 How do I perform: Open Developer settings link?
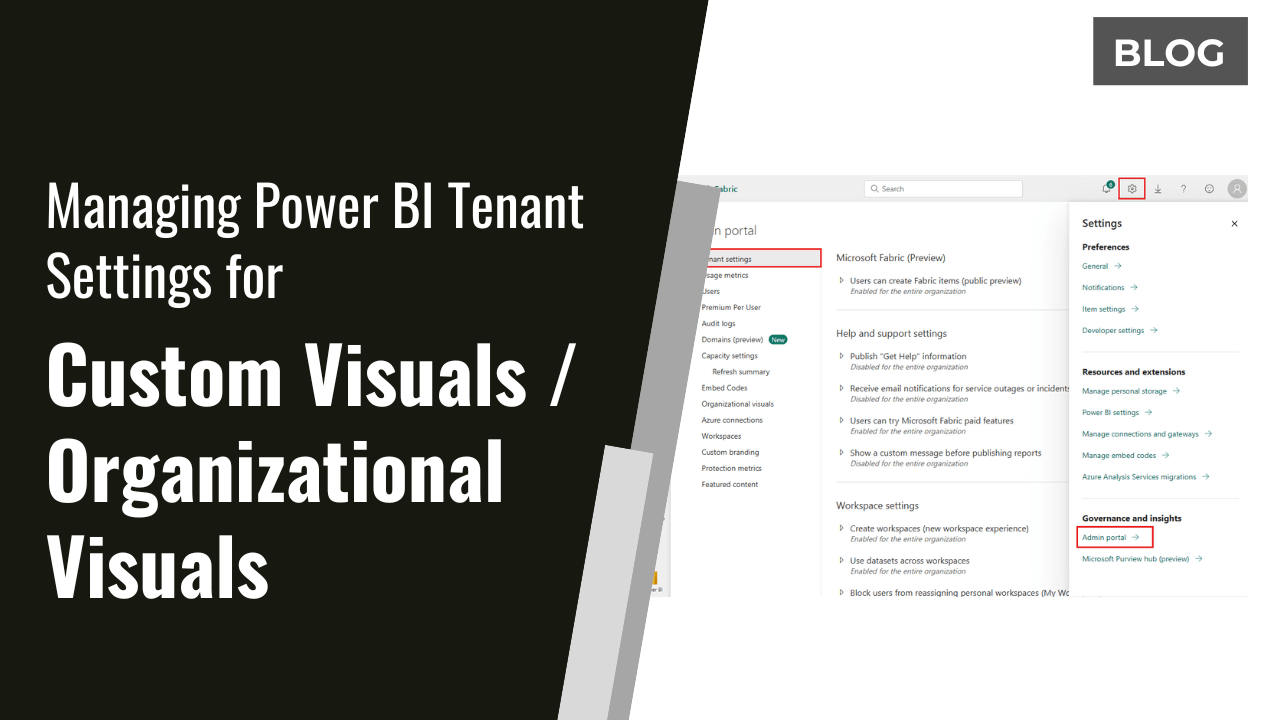tap(1120, 330)
